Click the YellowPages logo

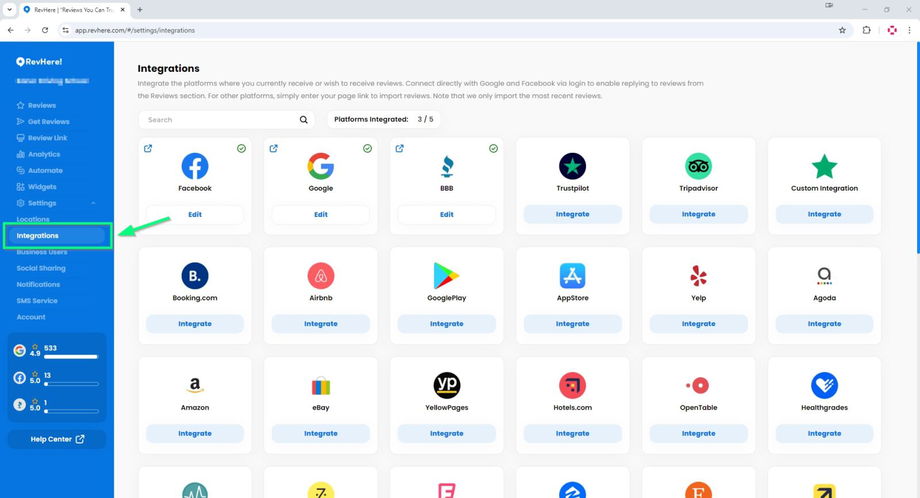pyautogui.click(x=447, y=385)
